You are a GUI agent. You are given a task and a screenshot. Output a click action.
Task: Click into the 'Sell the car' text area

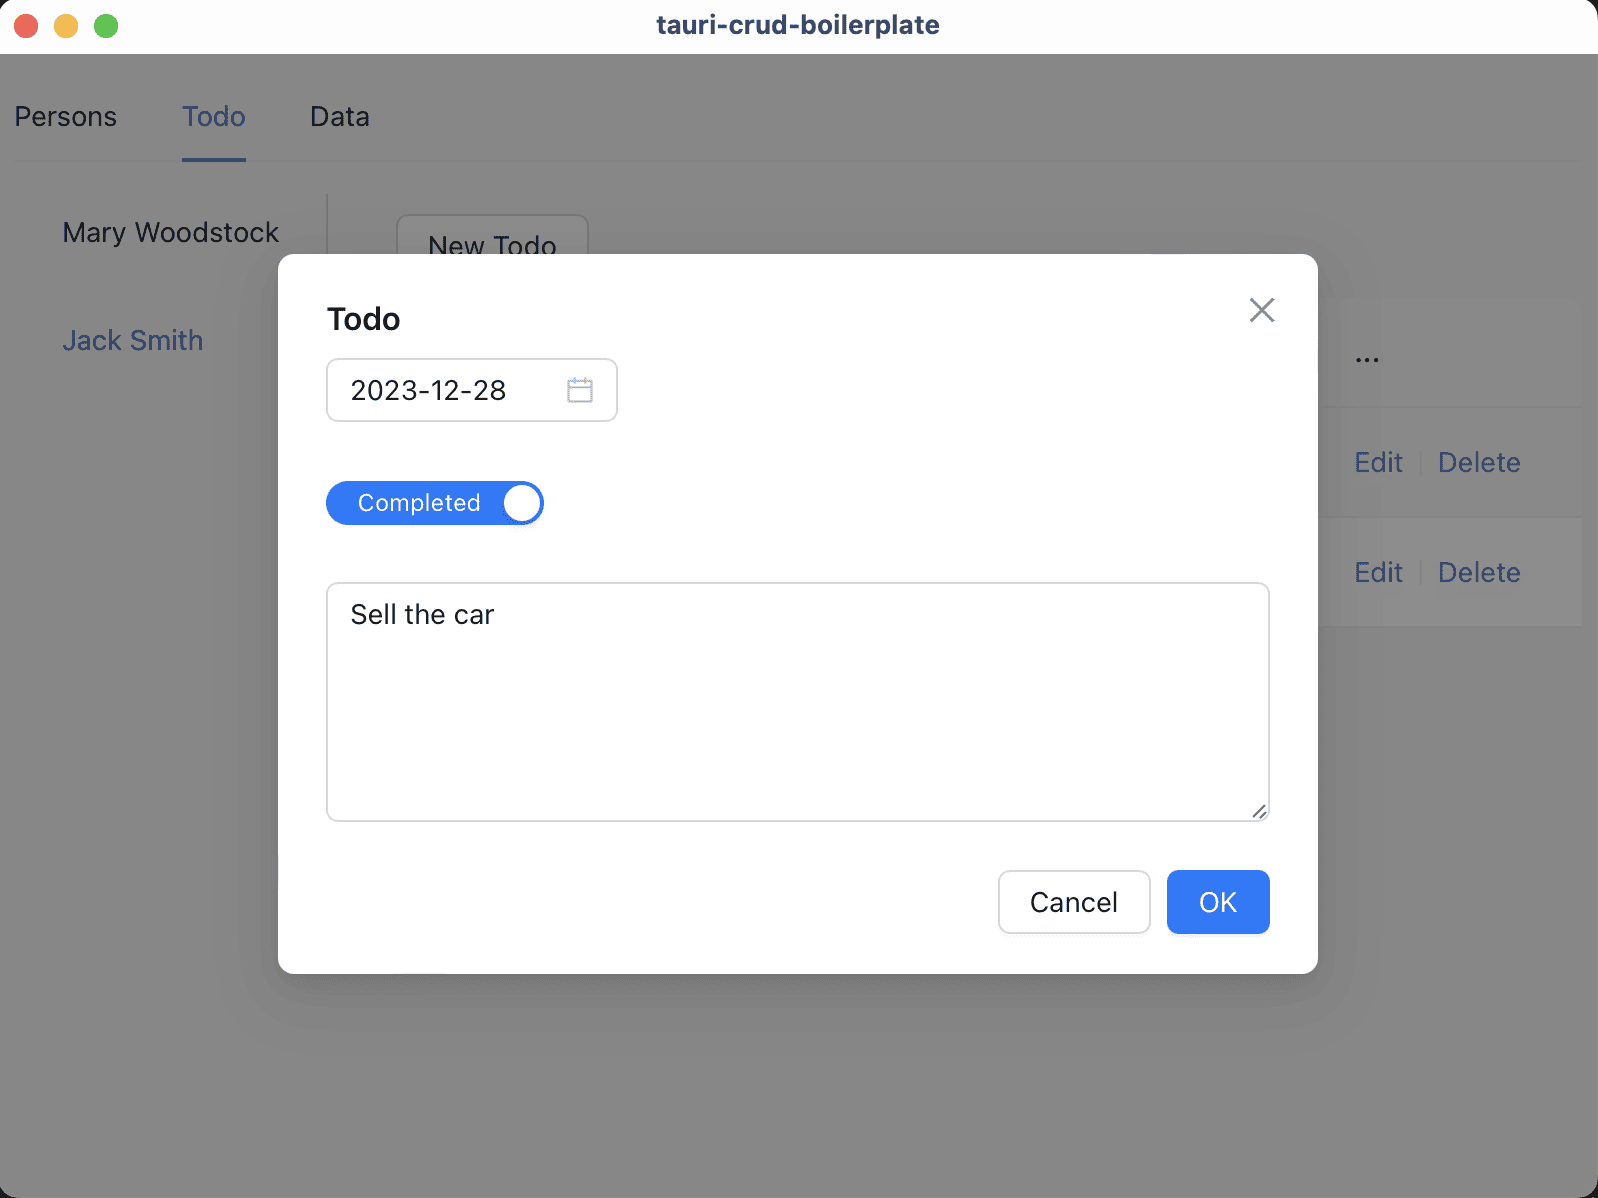pos(797,700)
